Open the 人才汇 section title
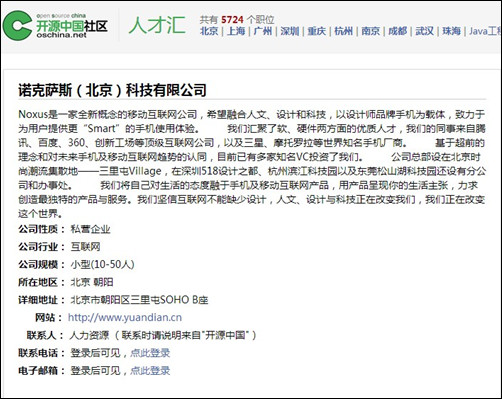Screen dimensions: 502x399 coord(157,25)
